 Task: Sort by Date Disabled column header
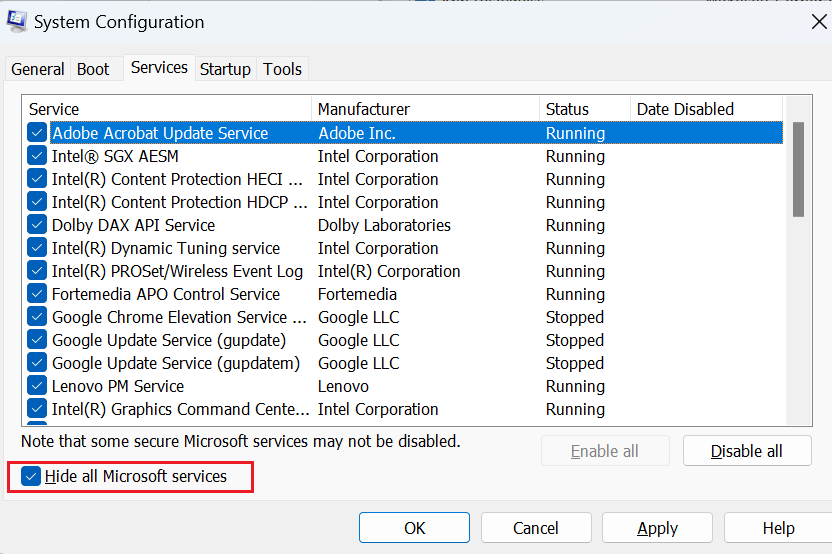706,109
